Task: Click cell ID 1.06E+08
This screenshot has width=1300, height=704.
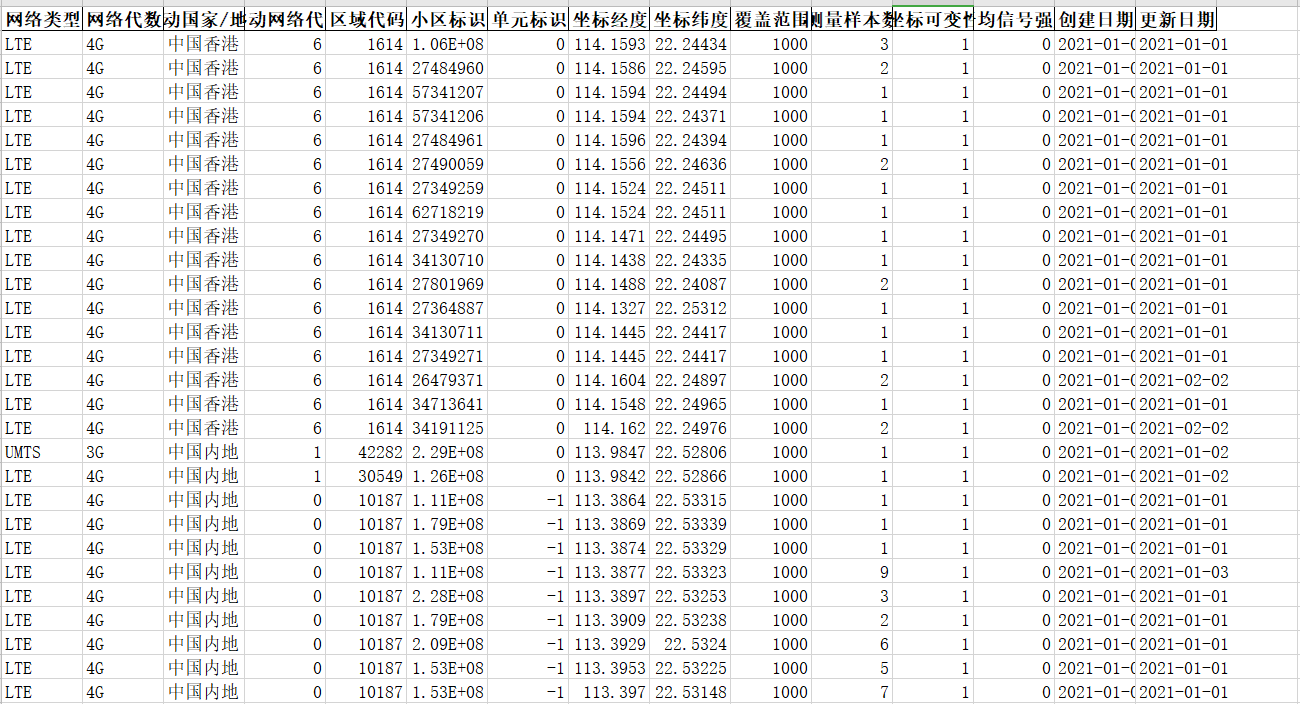Action: (x=447, y=44)
